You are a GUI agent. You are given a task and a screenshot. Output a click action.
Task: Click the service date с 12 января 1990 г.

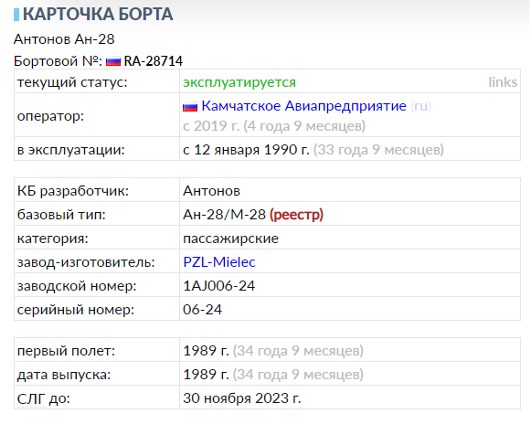[x=246, y=149]
